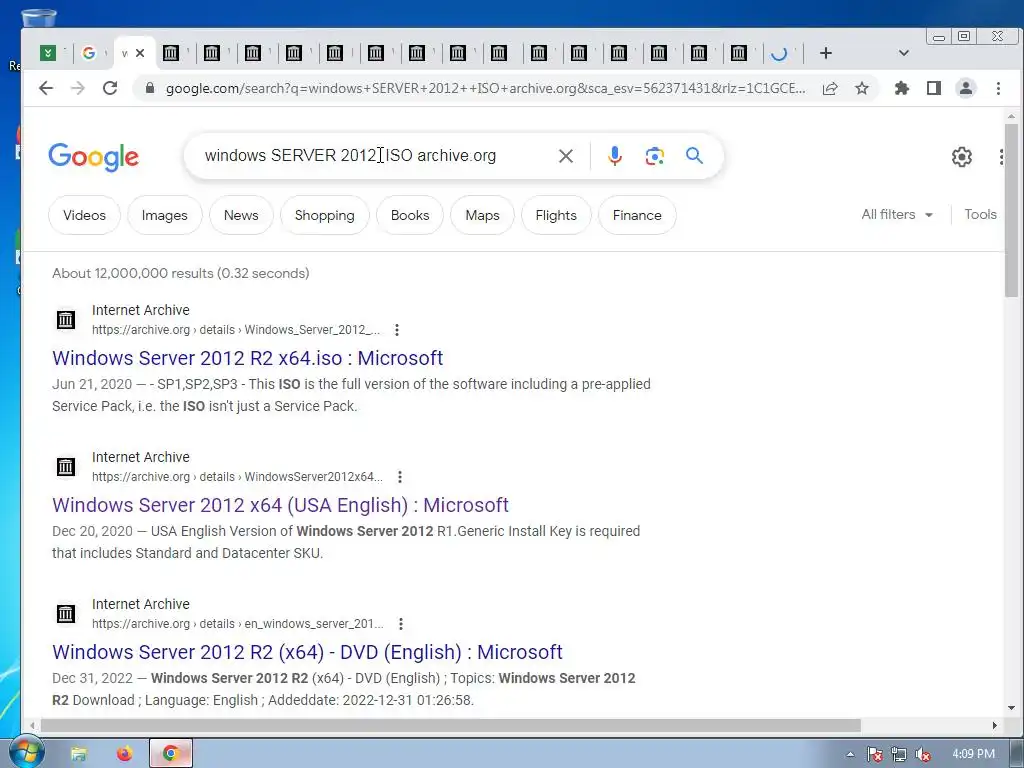The image size is (1024, 768).
Task: Open more options for Windows Server 2012 R2 x64.iso result
Action: coord(397,330)
